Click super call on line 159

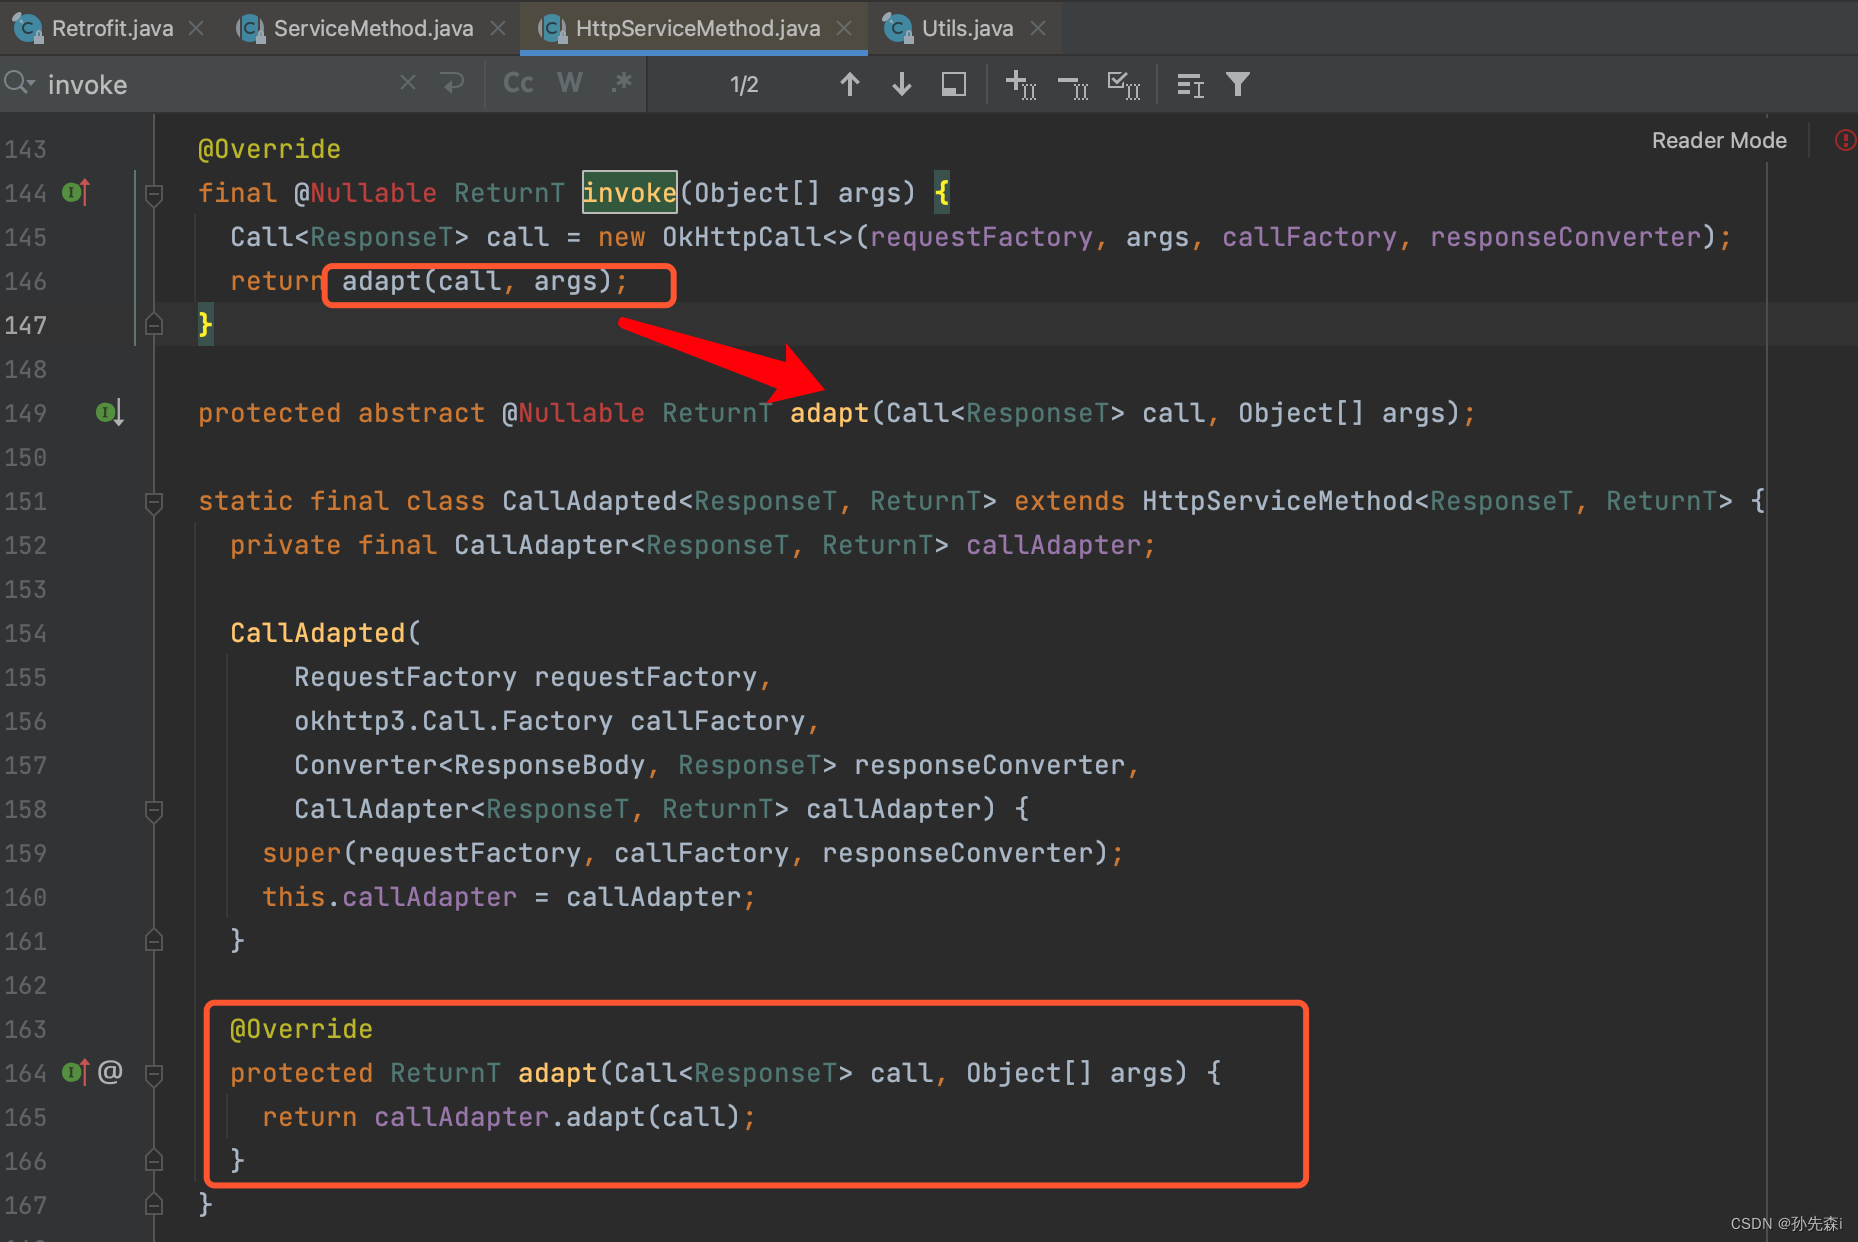[301, 853]
